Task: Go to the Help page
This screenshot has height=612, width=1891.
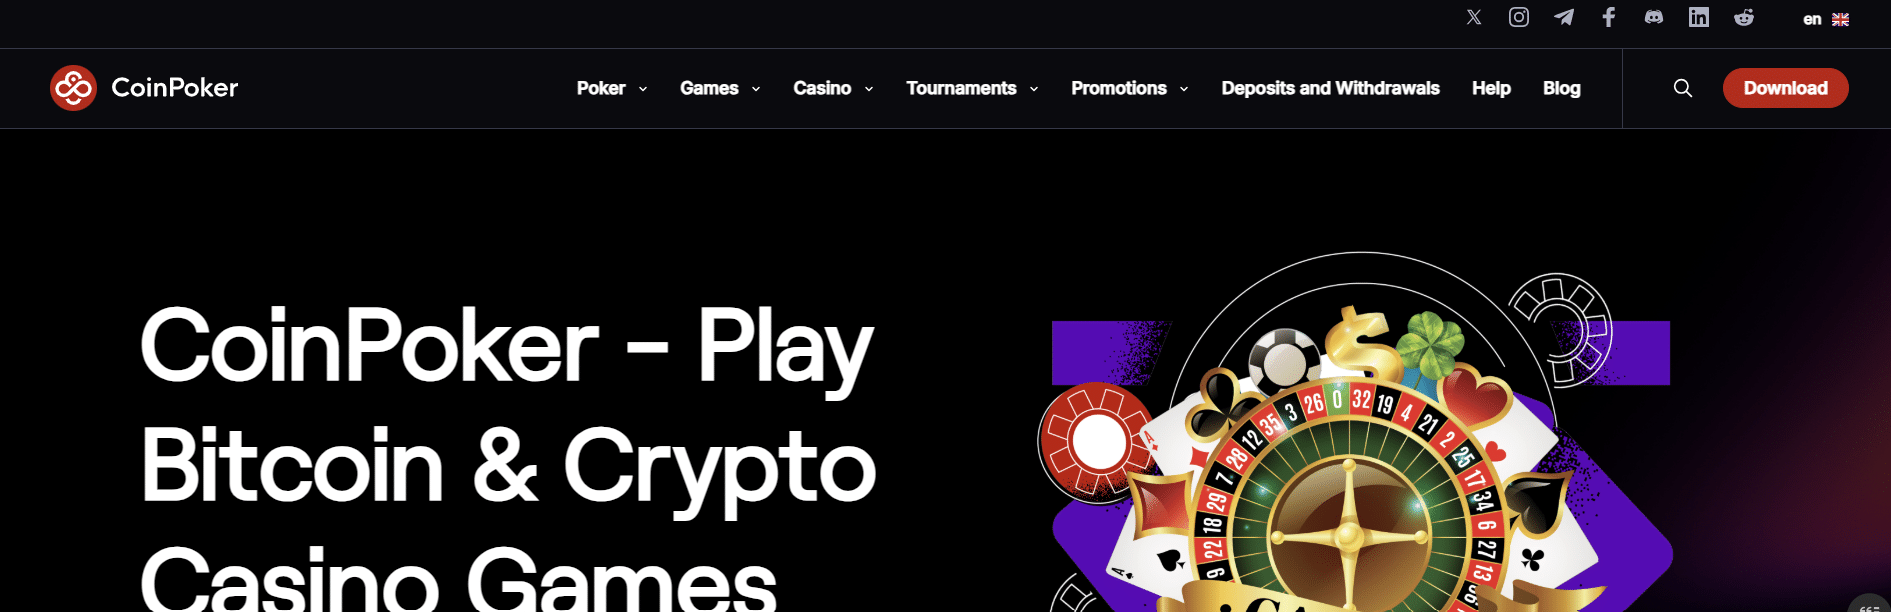Action: point(1491,88)
